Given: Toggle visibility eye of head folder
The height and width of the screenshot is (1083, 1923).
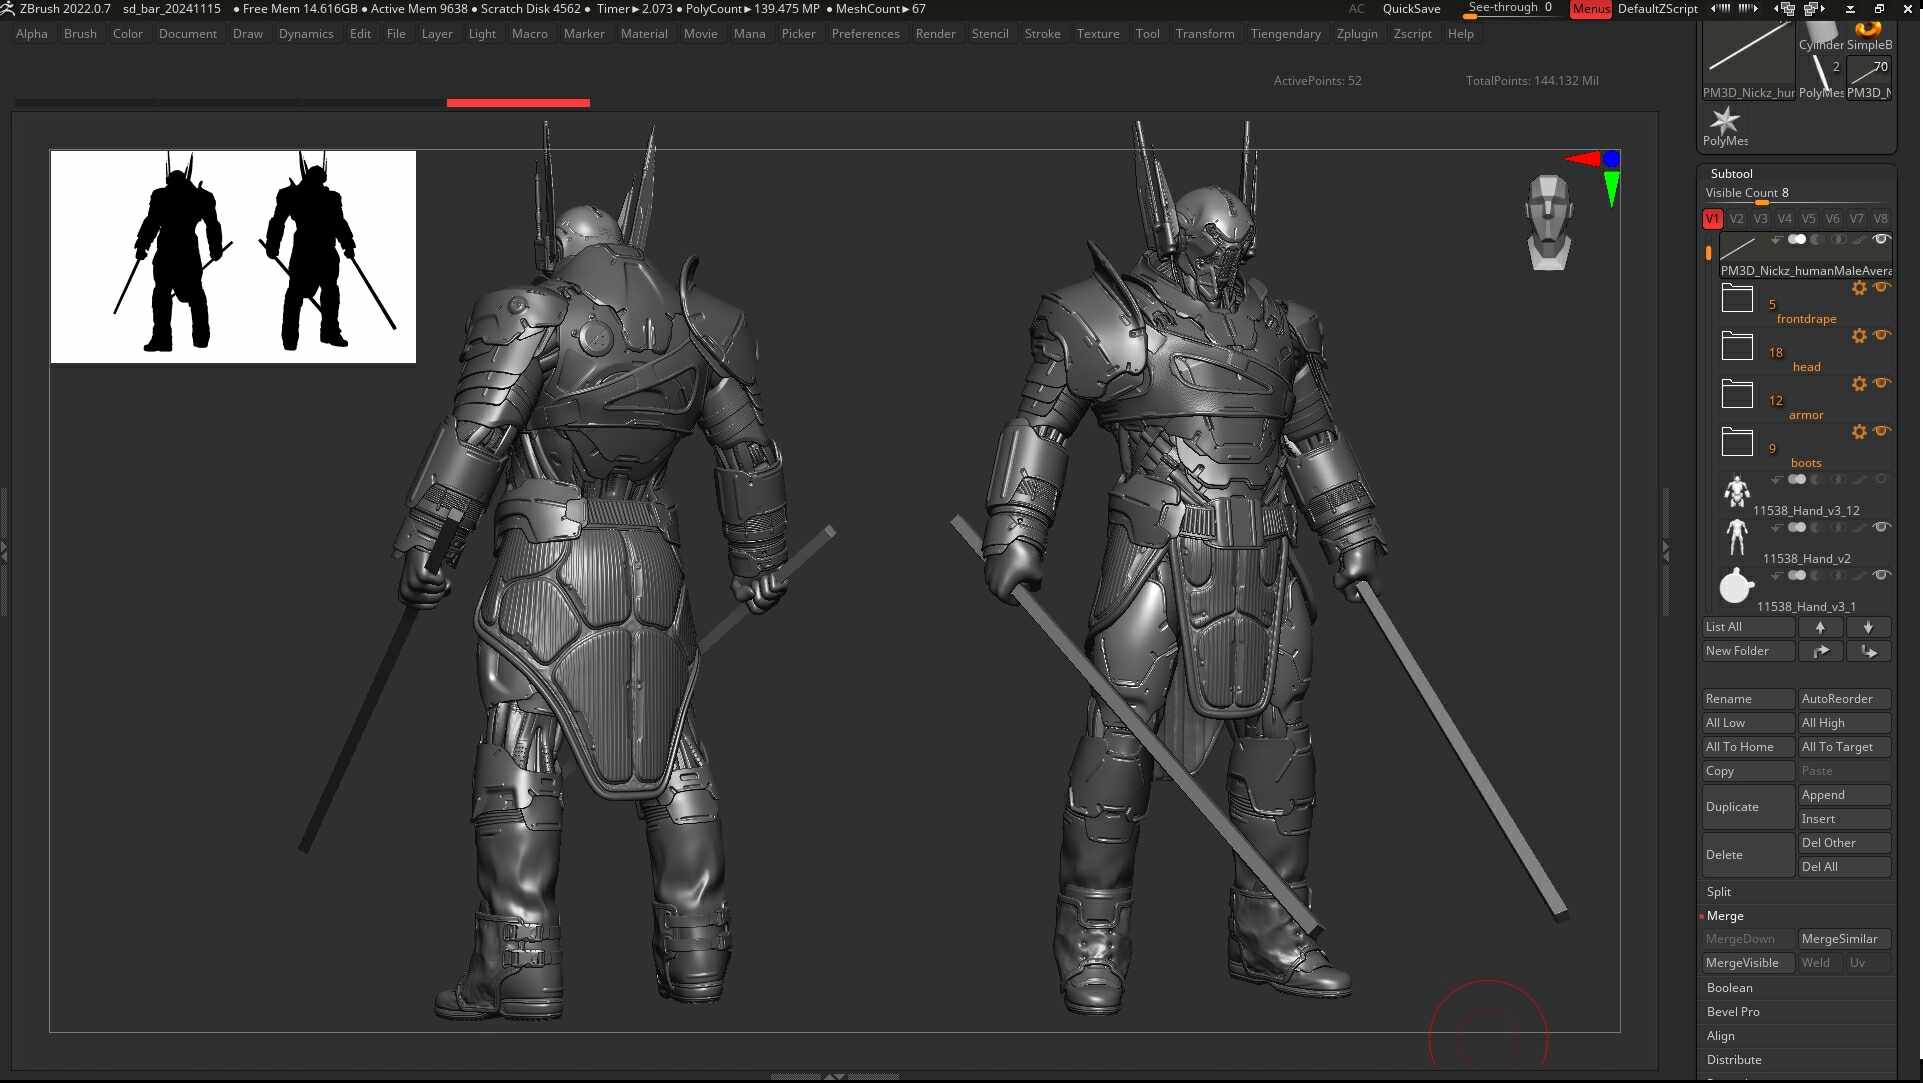Looking at the screenshot, I should tap(1882, 335).
